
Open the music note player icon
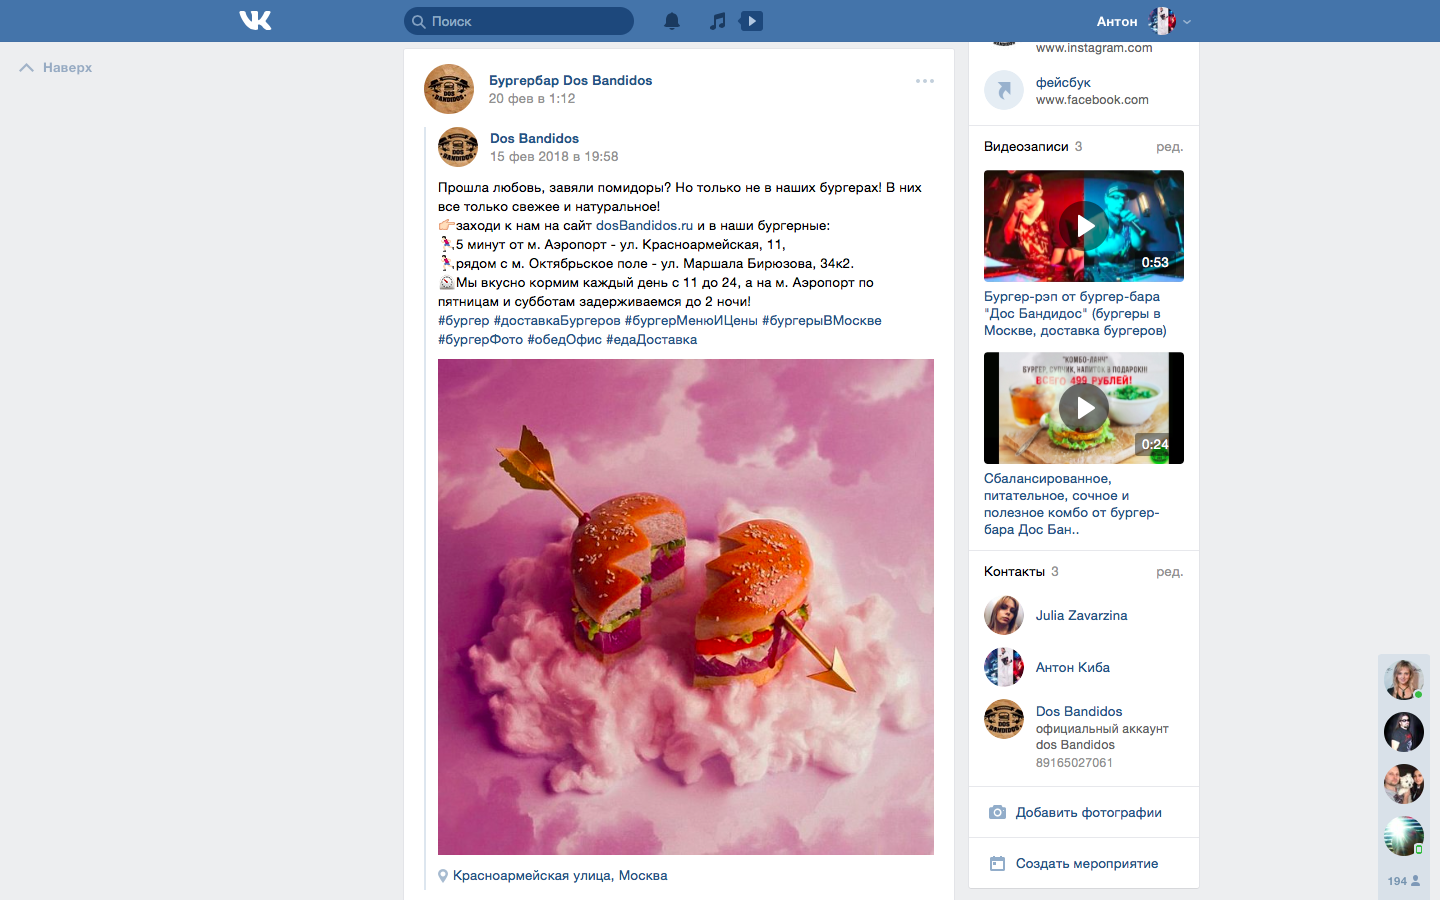pos(717,21)
